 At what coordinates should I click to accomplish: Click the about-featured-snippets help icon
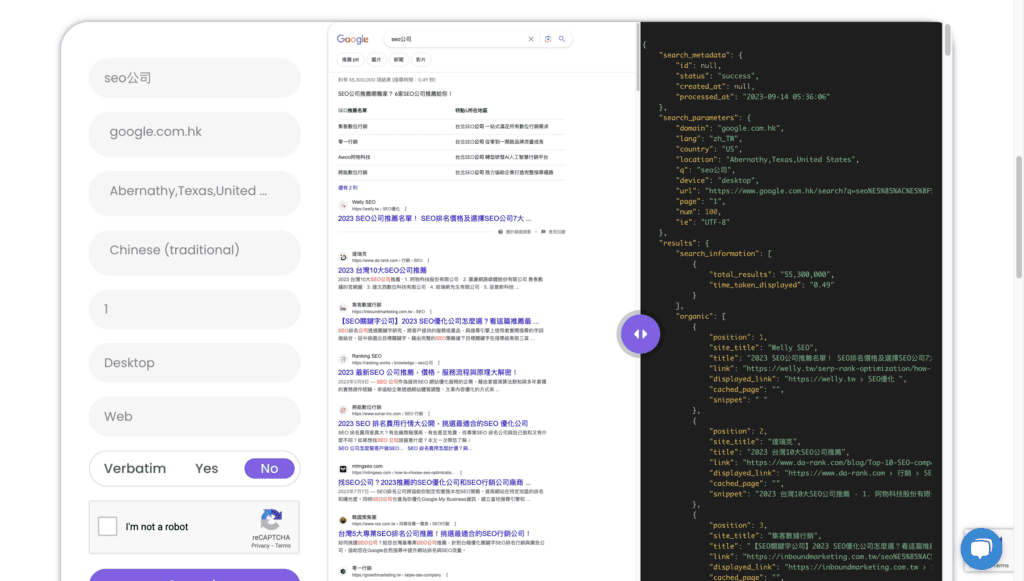click(x=501, y=232)
